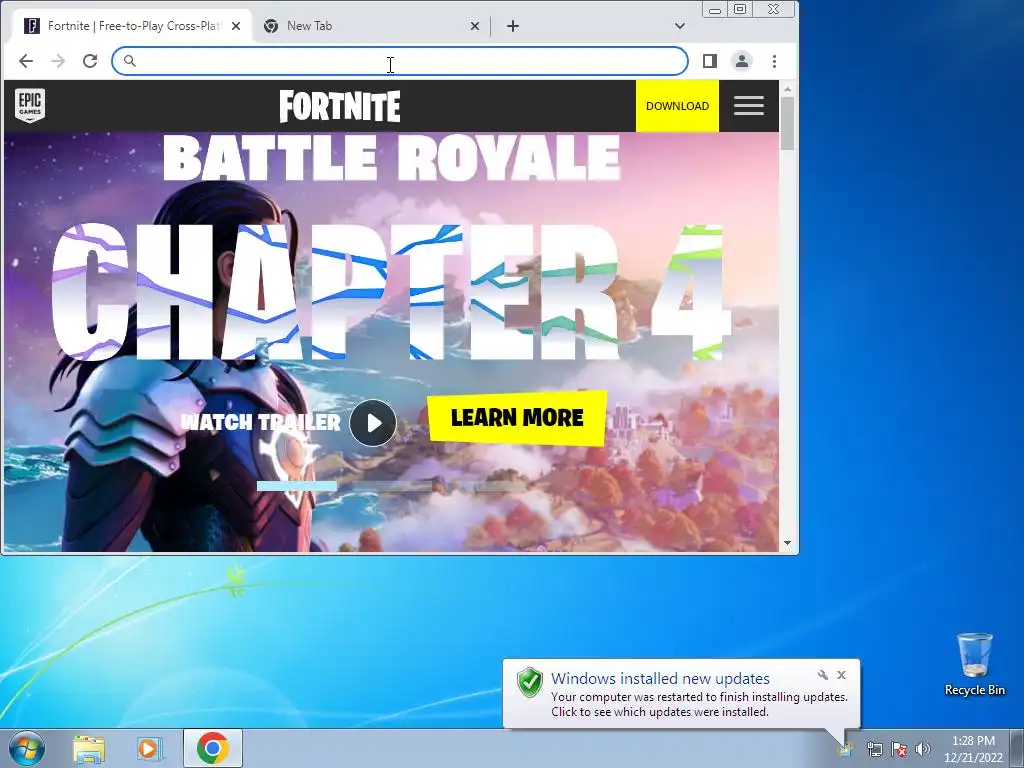The image size is (1024, 768).
Task: Select the first carousel slide indicator
Action: click(x=297, y=486)
